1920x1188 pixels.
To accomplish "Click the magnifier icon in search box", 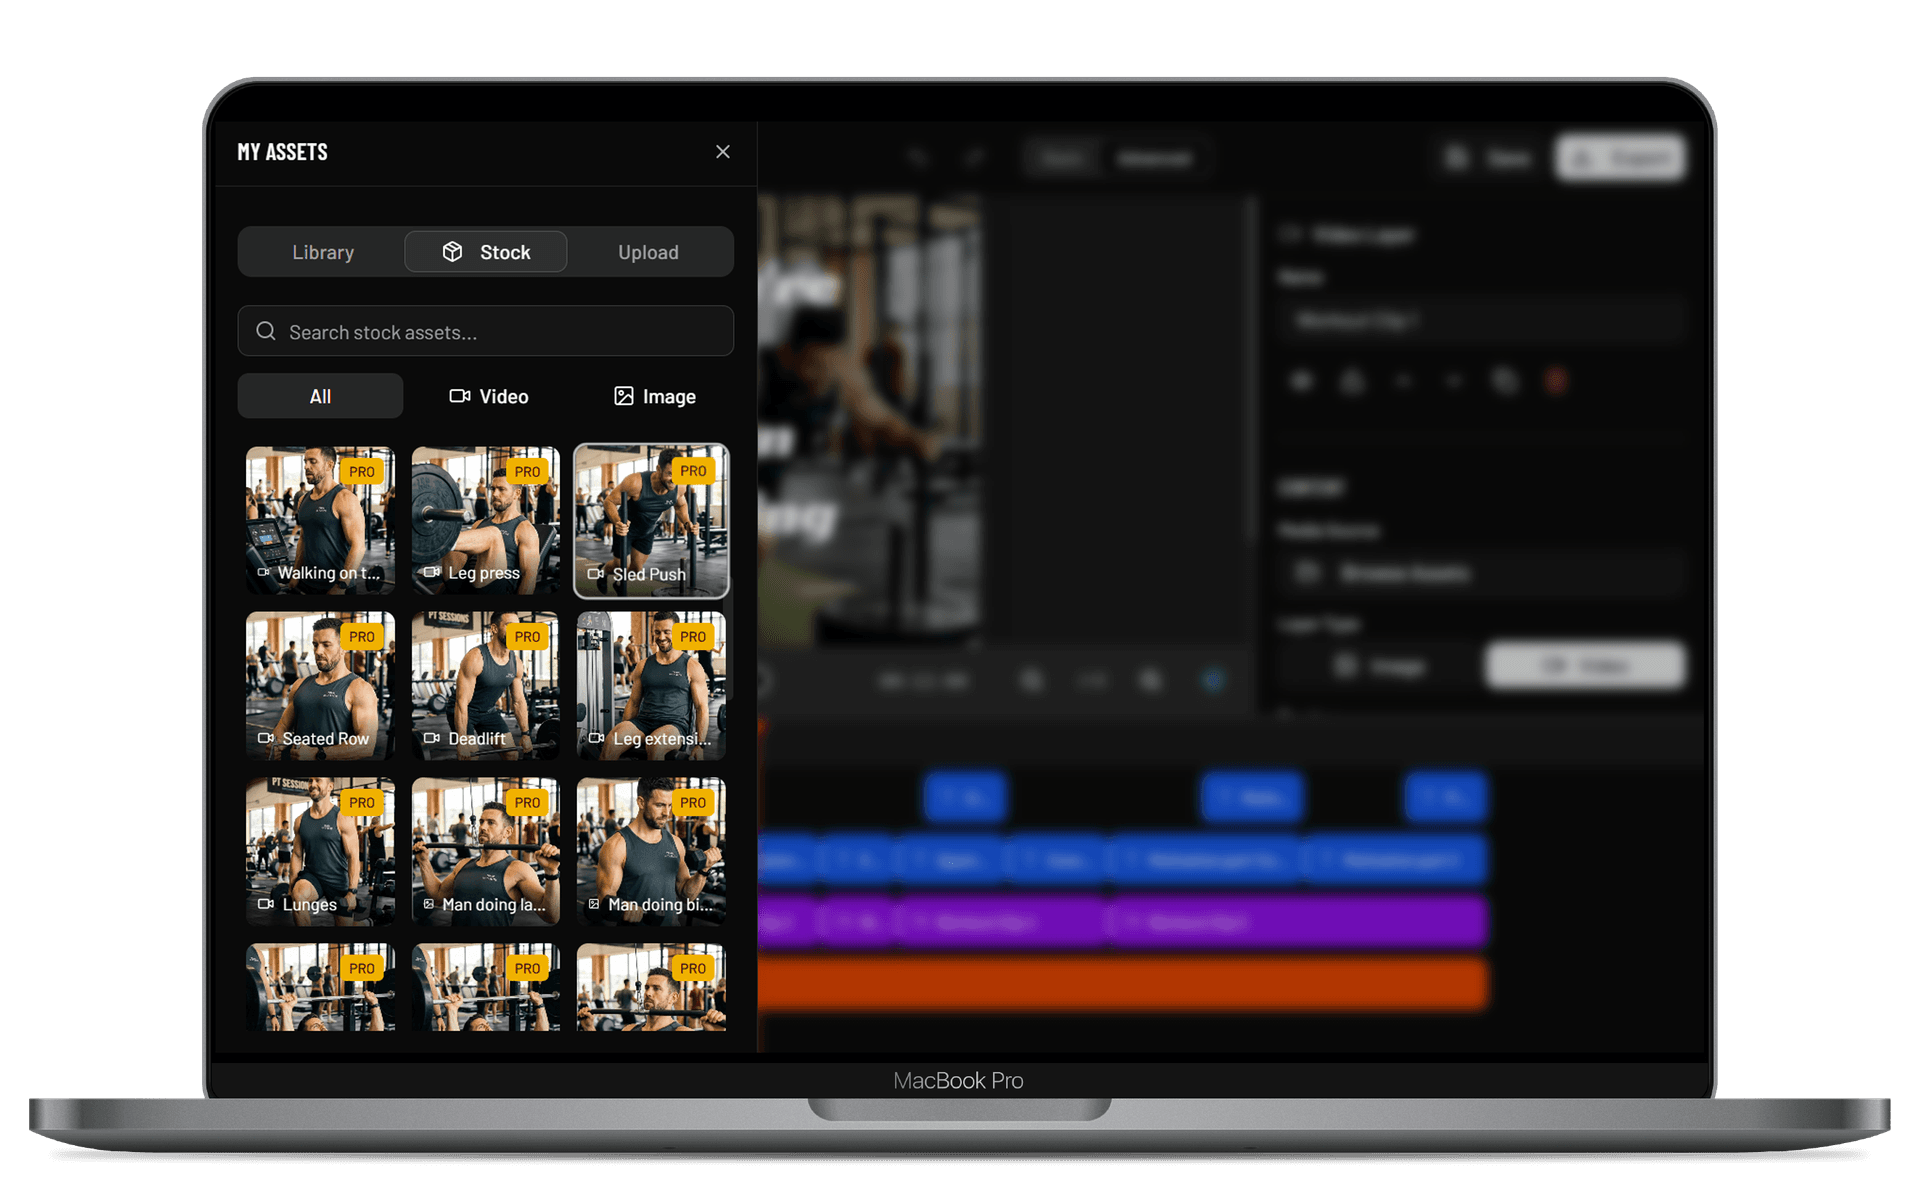I will (266, 332).
